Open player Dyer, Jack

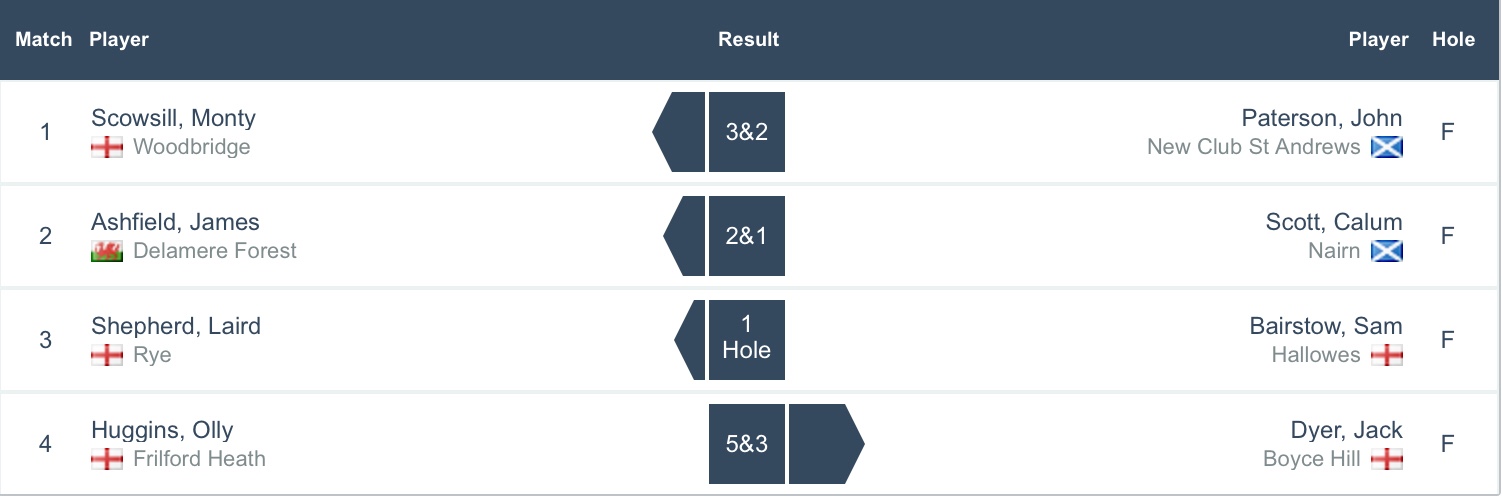[x=1346, y=430]
